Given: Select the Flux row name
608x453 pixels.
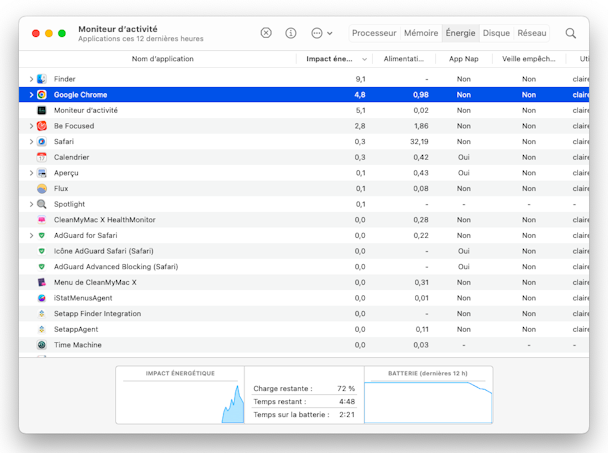Looking at the screenshot, I should [61, 188].
